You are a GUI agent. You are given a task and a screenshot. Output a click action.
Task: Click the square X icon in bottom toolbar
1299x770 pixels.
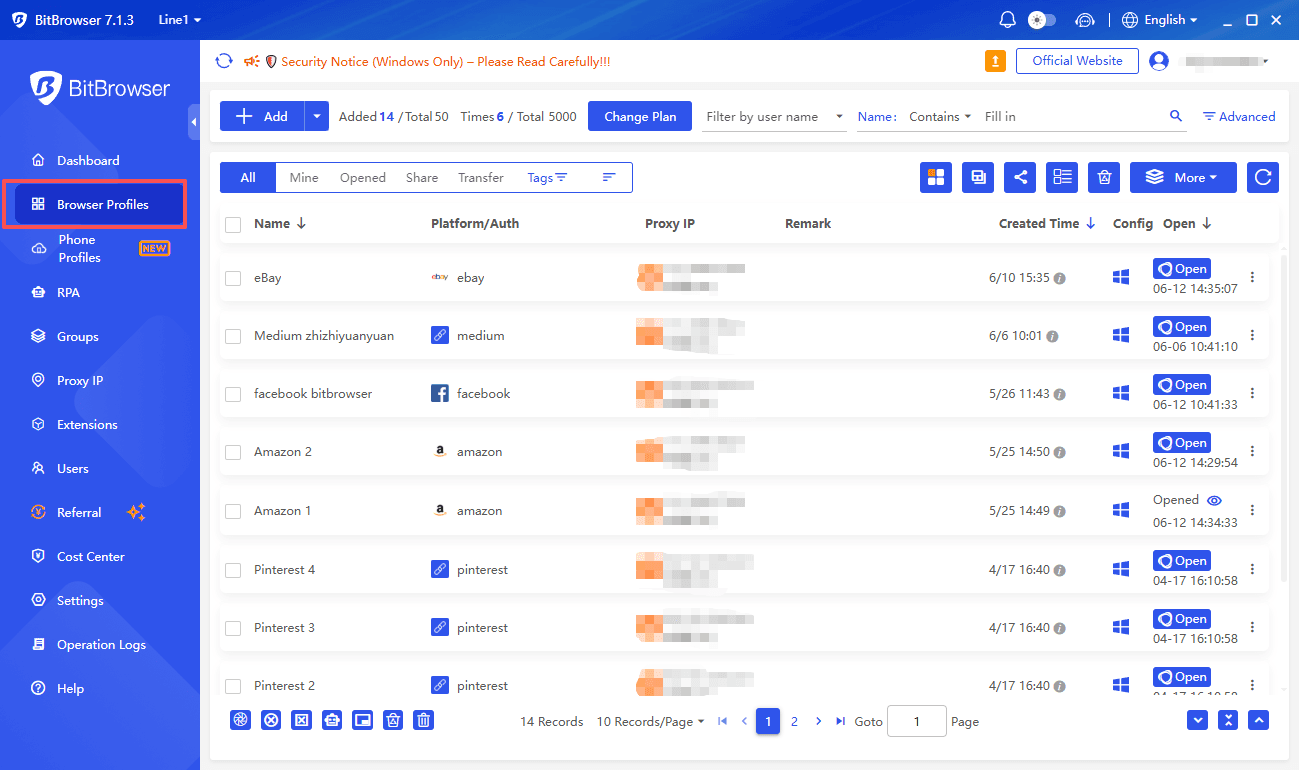(x=301, y=720)
